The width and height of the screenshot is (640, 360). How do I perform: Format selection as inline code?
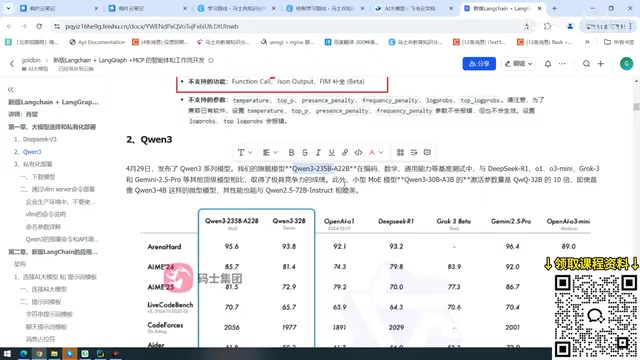coord(358,152)
